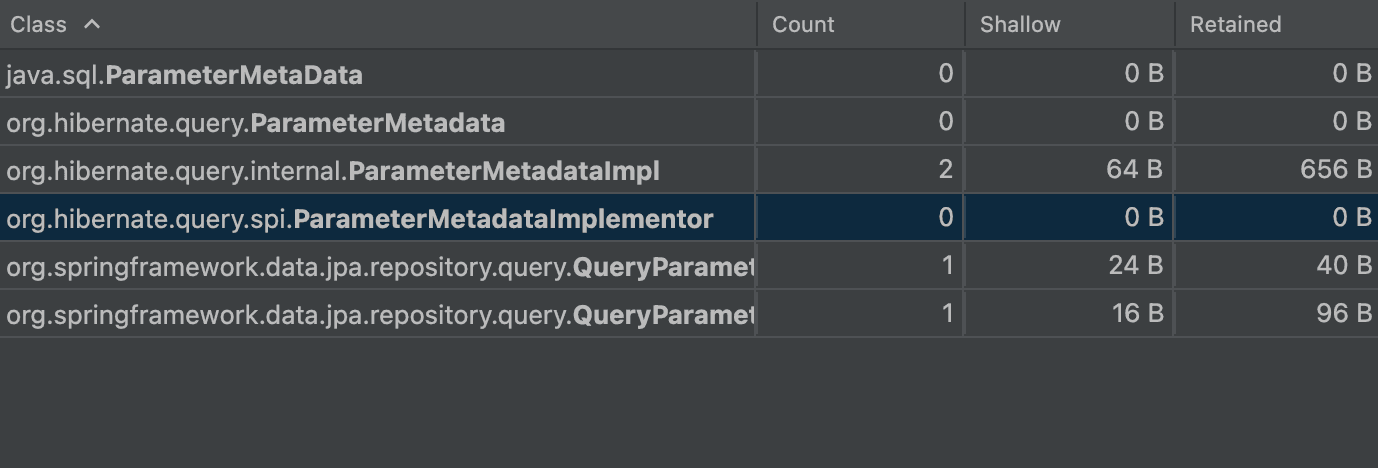This screenshot has height=468, width=1378.
Task: Click the divider between Class and Count headers
Action: pyautogui.click(x=757, y=24)
